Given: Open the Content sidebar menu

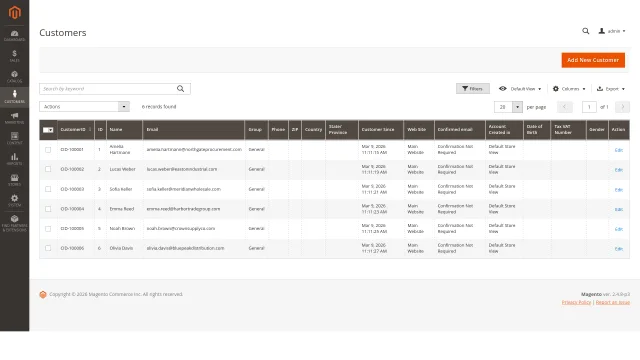Looking at the screenshot, I should [14, 138].
